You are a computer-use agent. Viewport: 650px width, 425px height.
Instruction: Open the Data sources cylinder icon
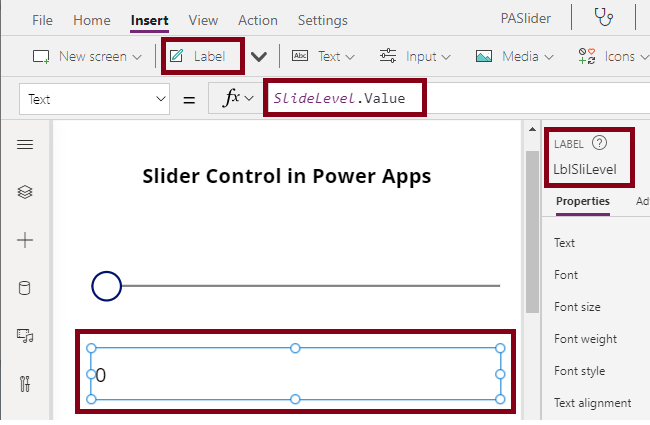point(25,288)
